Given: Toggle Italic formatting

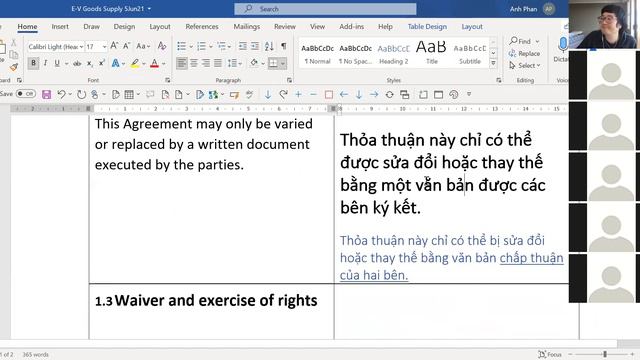Looking at the screenshot, I should coord(45,63).
